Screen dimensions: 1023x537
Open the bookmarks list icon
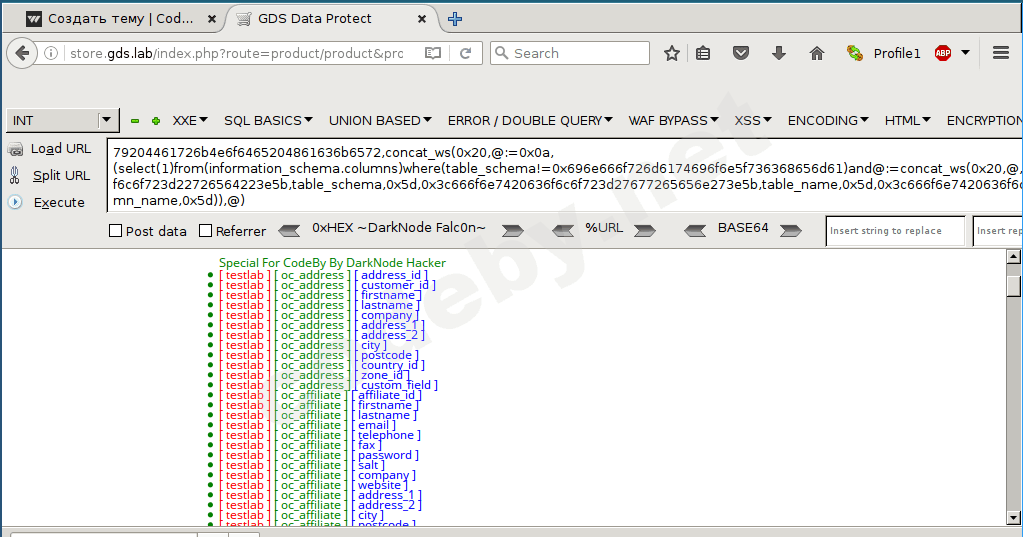tap(703, 54)
